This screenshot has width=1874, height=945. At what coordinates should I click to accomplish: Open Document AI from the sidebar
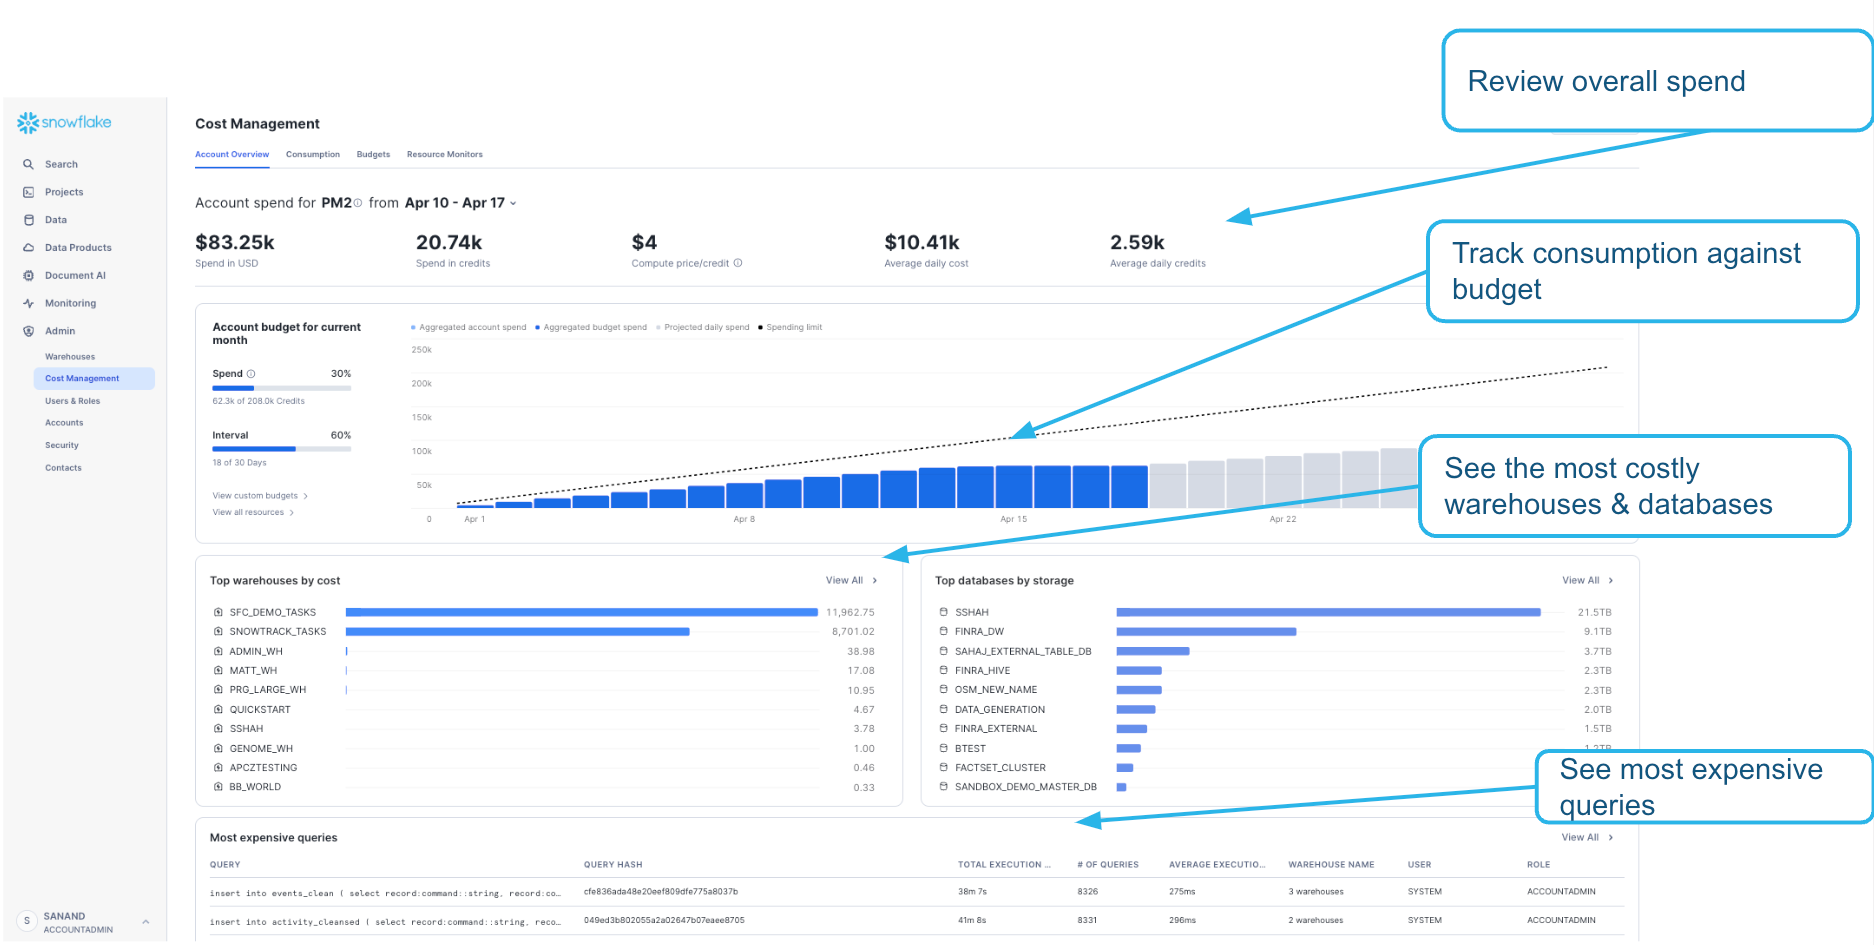pyautogui.click(x=29, y=276)
